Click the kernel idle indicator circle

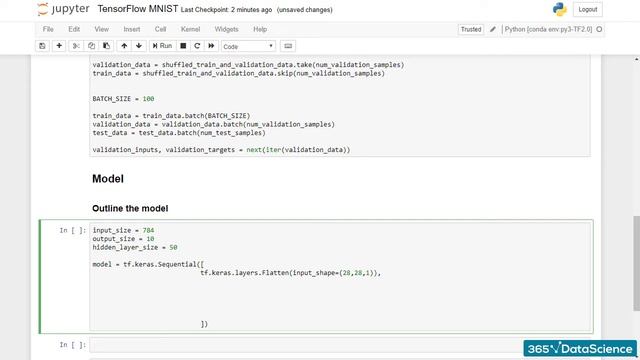tap(599, 29)
